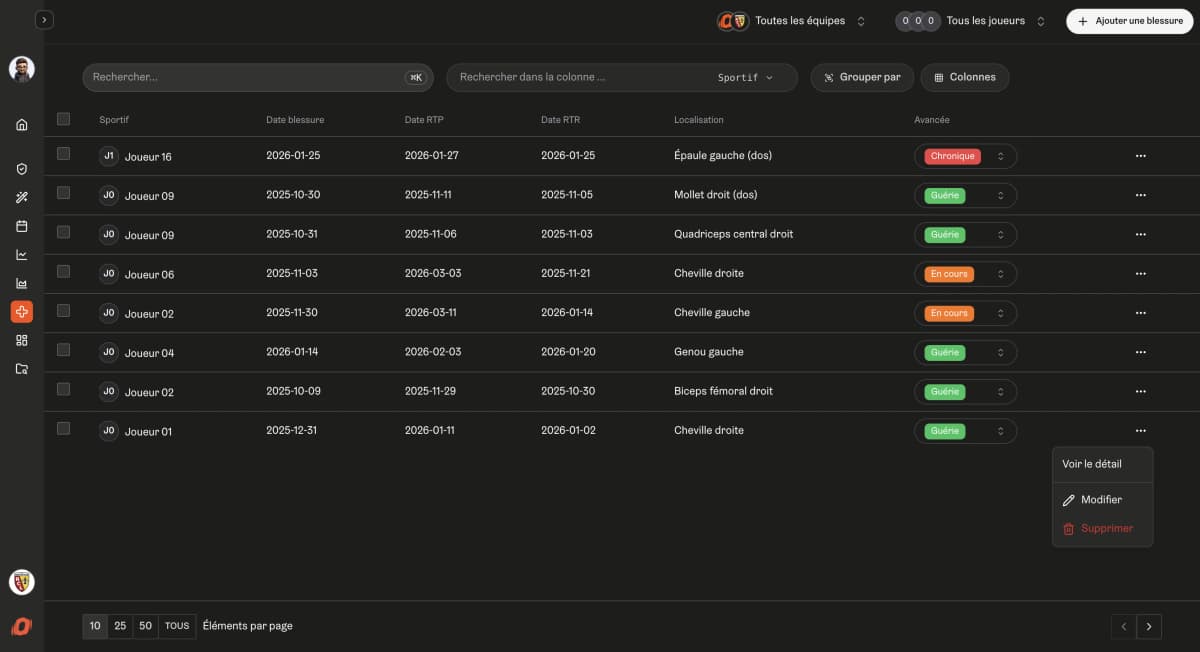Image resolution: width=1200 pixels, height=652 pixels.
Task: Toggle the select-all header checkbox
Action: coord(64,119)
